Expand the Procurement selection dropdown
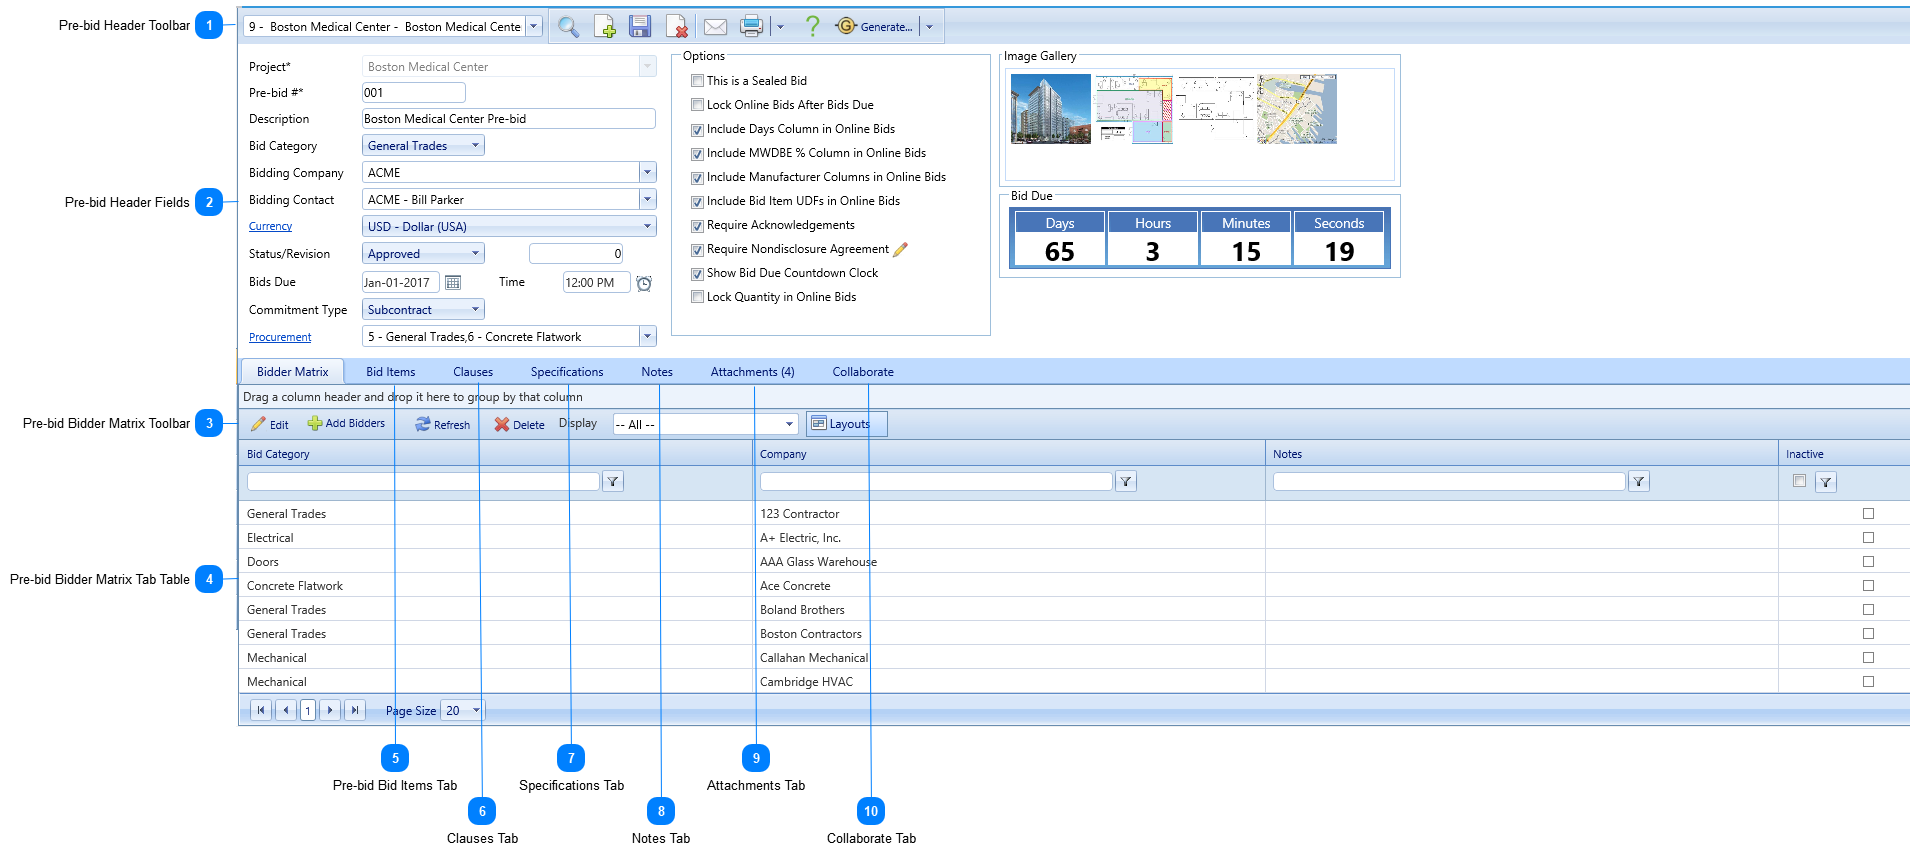The image size is (1917, 856). point(647,337)
